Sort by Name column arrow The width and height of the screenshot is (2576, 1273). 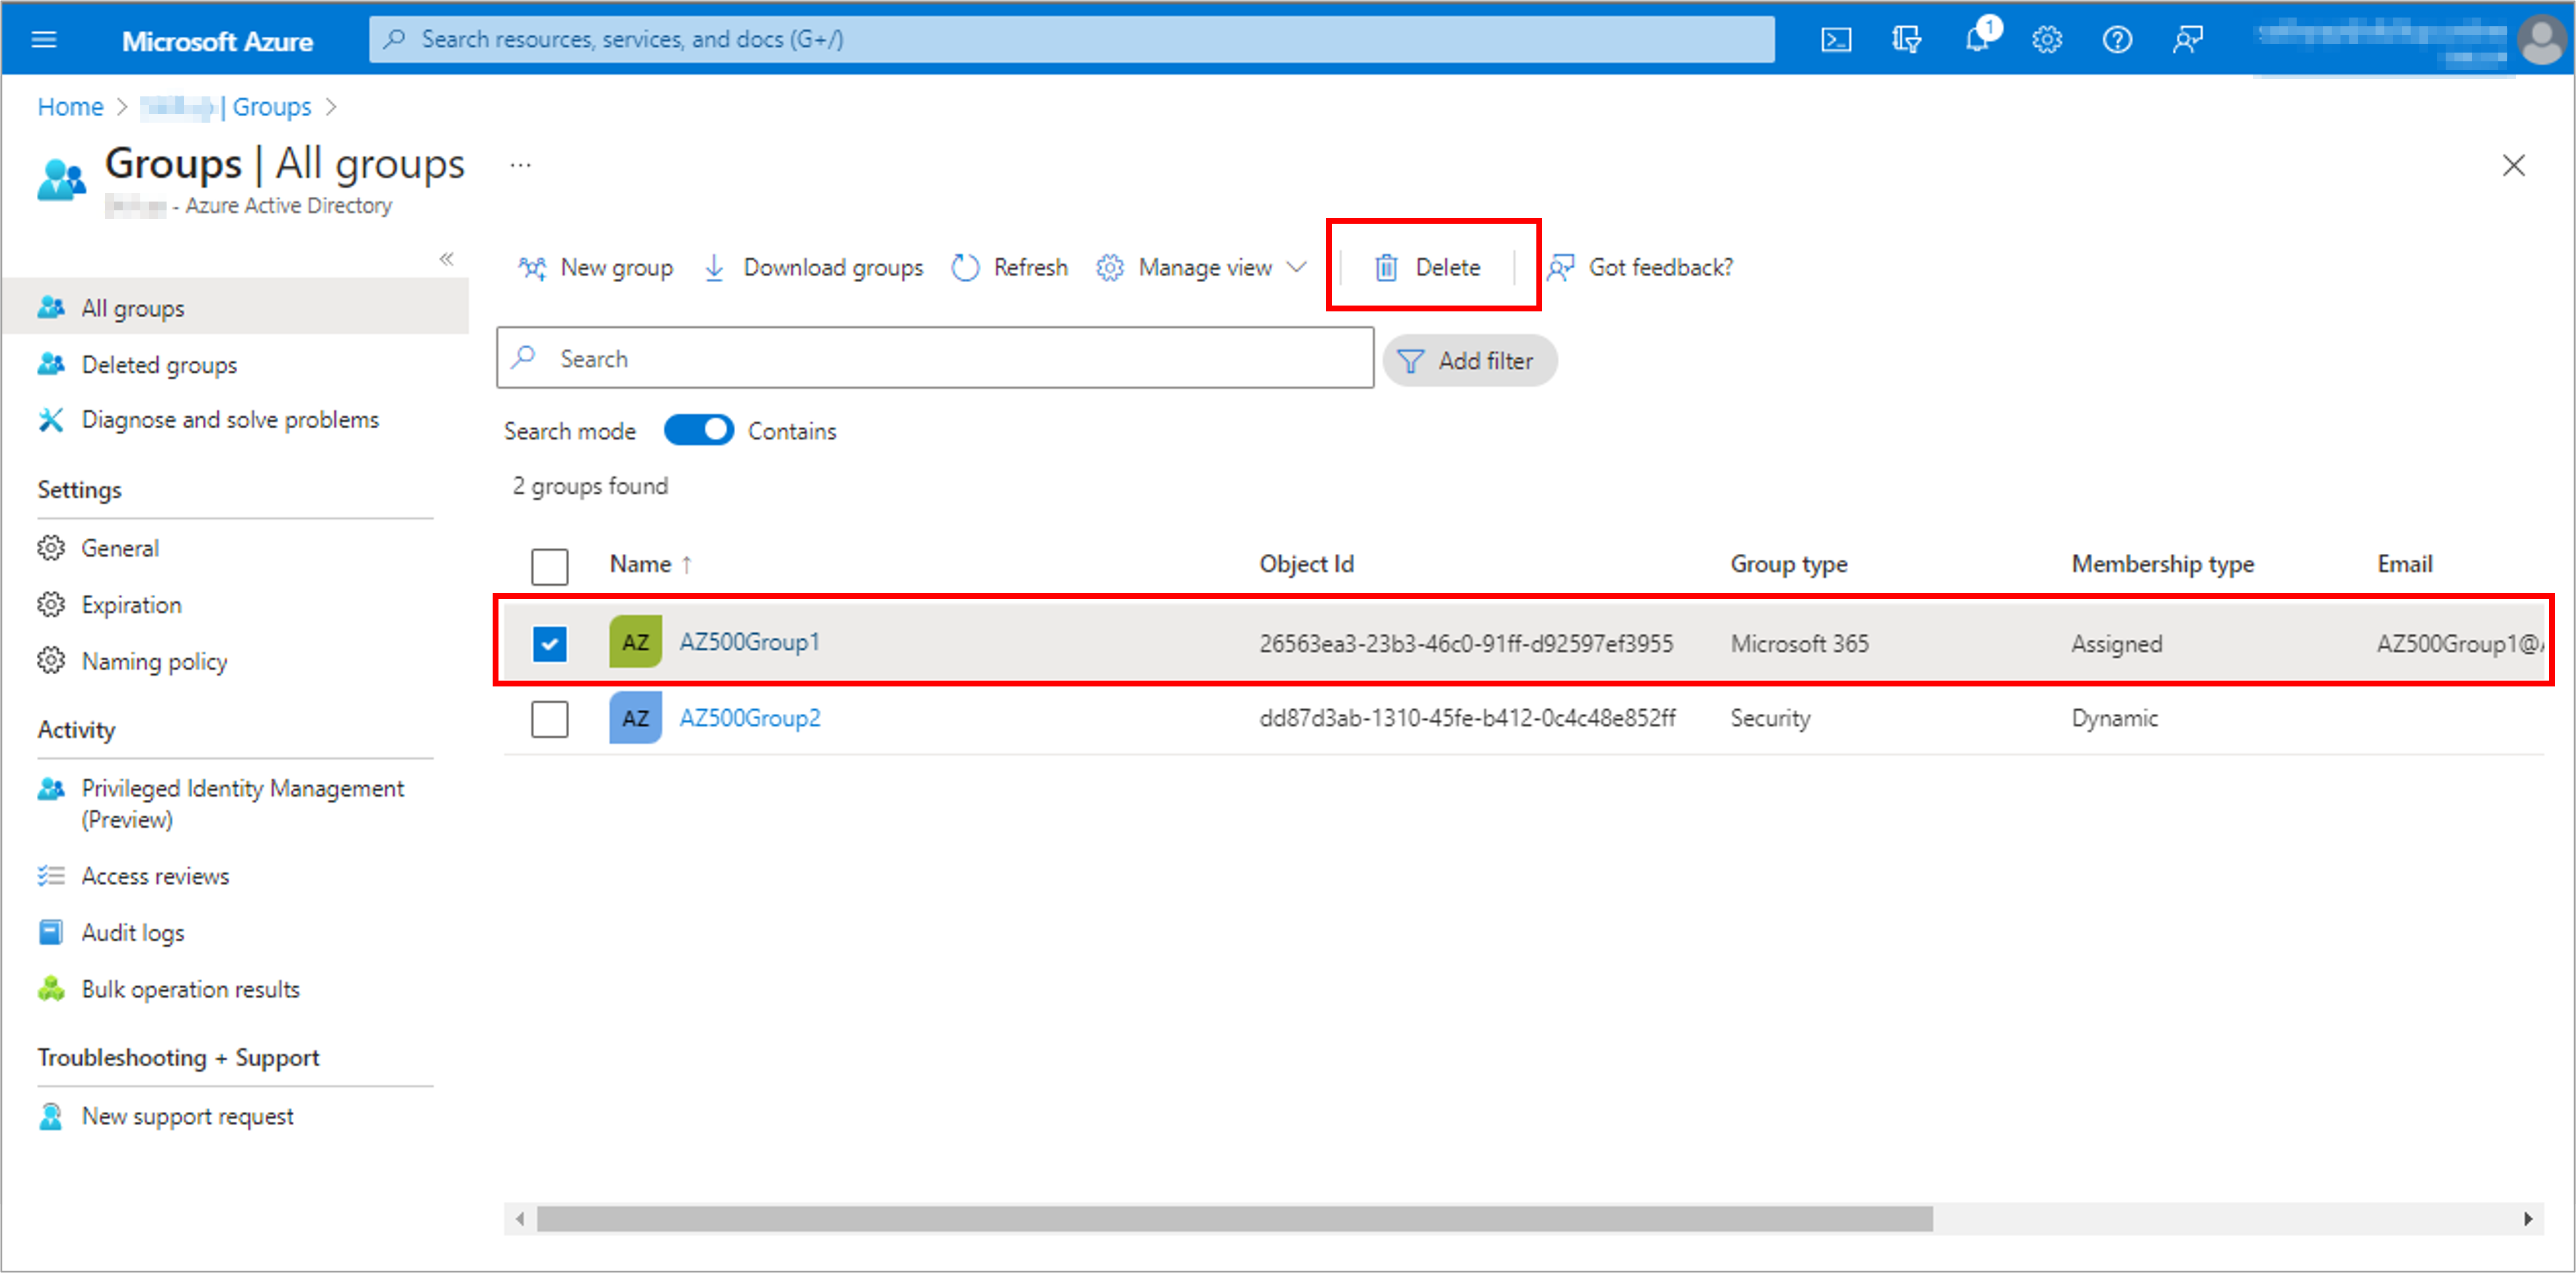687,565
